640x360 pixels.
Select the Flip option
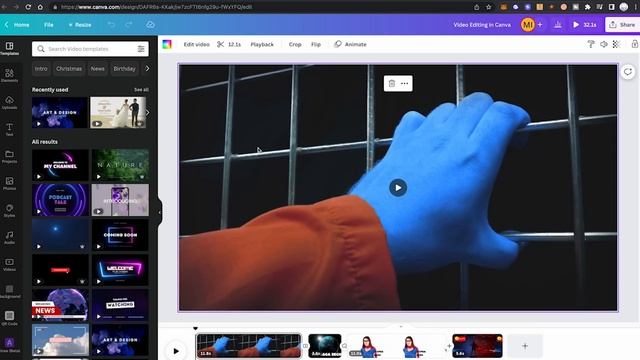[x=316, y=44]
